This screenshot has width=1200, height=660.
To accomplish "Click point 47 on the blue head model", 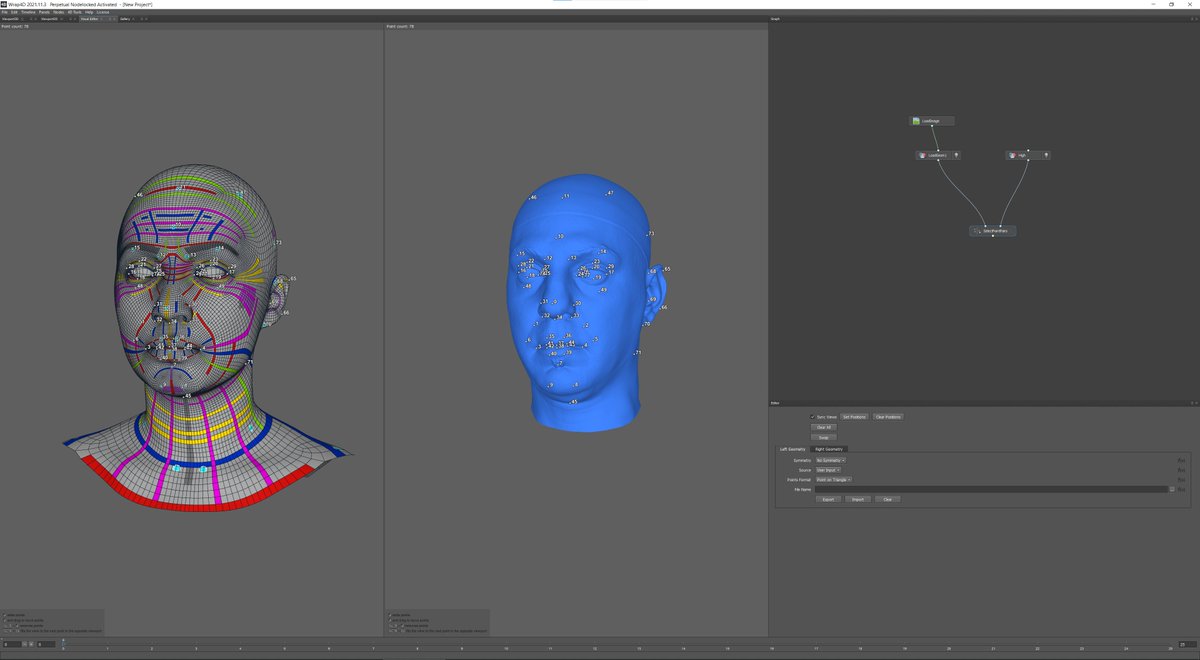I will click(x=610, y=193).
